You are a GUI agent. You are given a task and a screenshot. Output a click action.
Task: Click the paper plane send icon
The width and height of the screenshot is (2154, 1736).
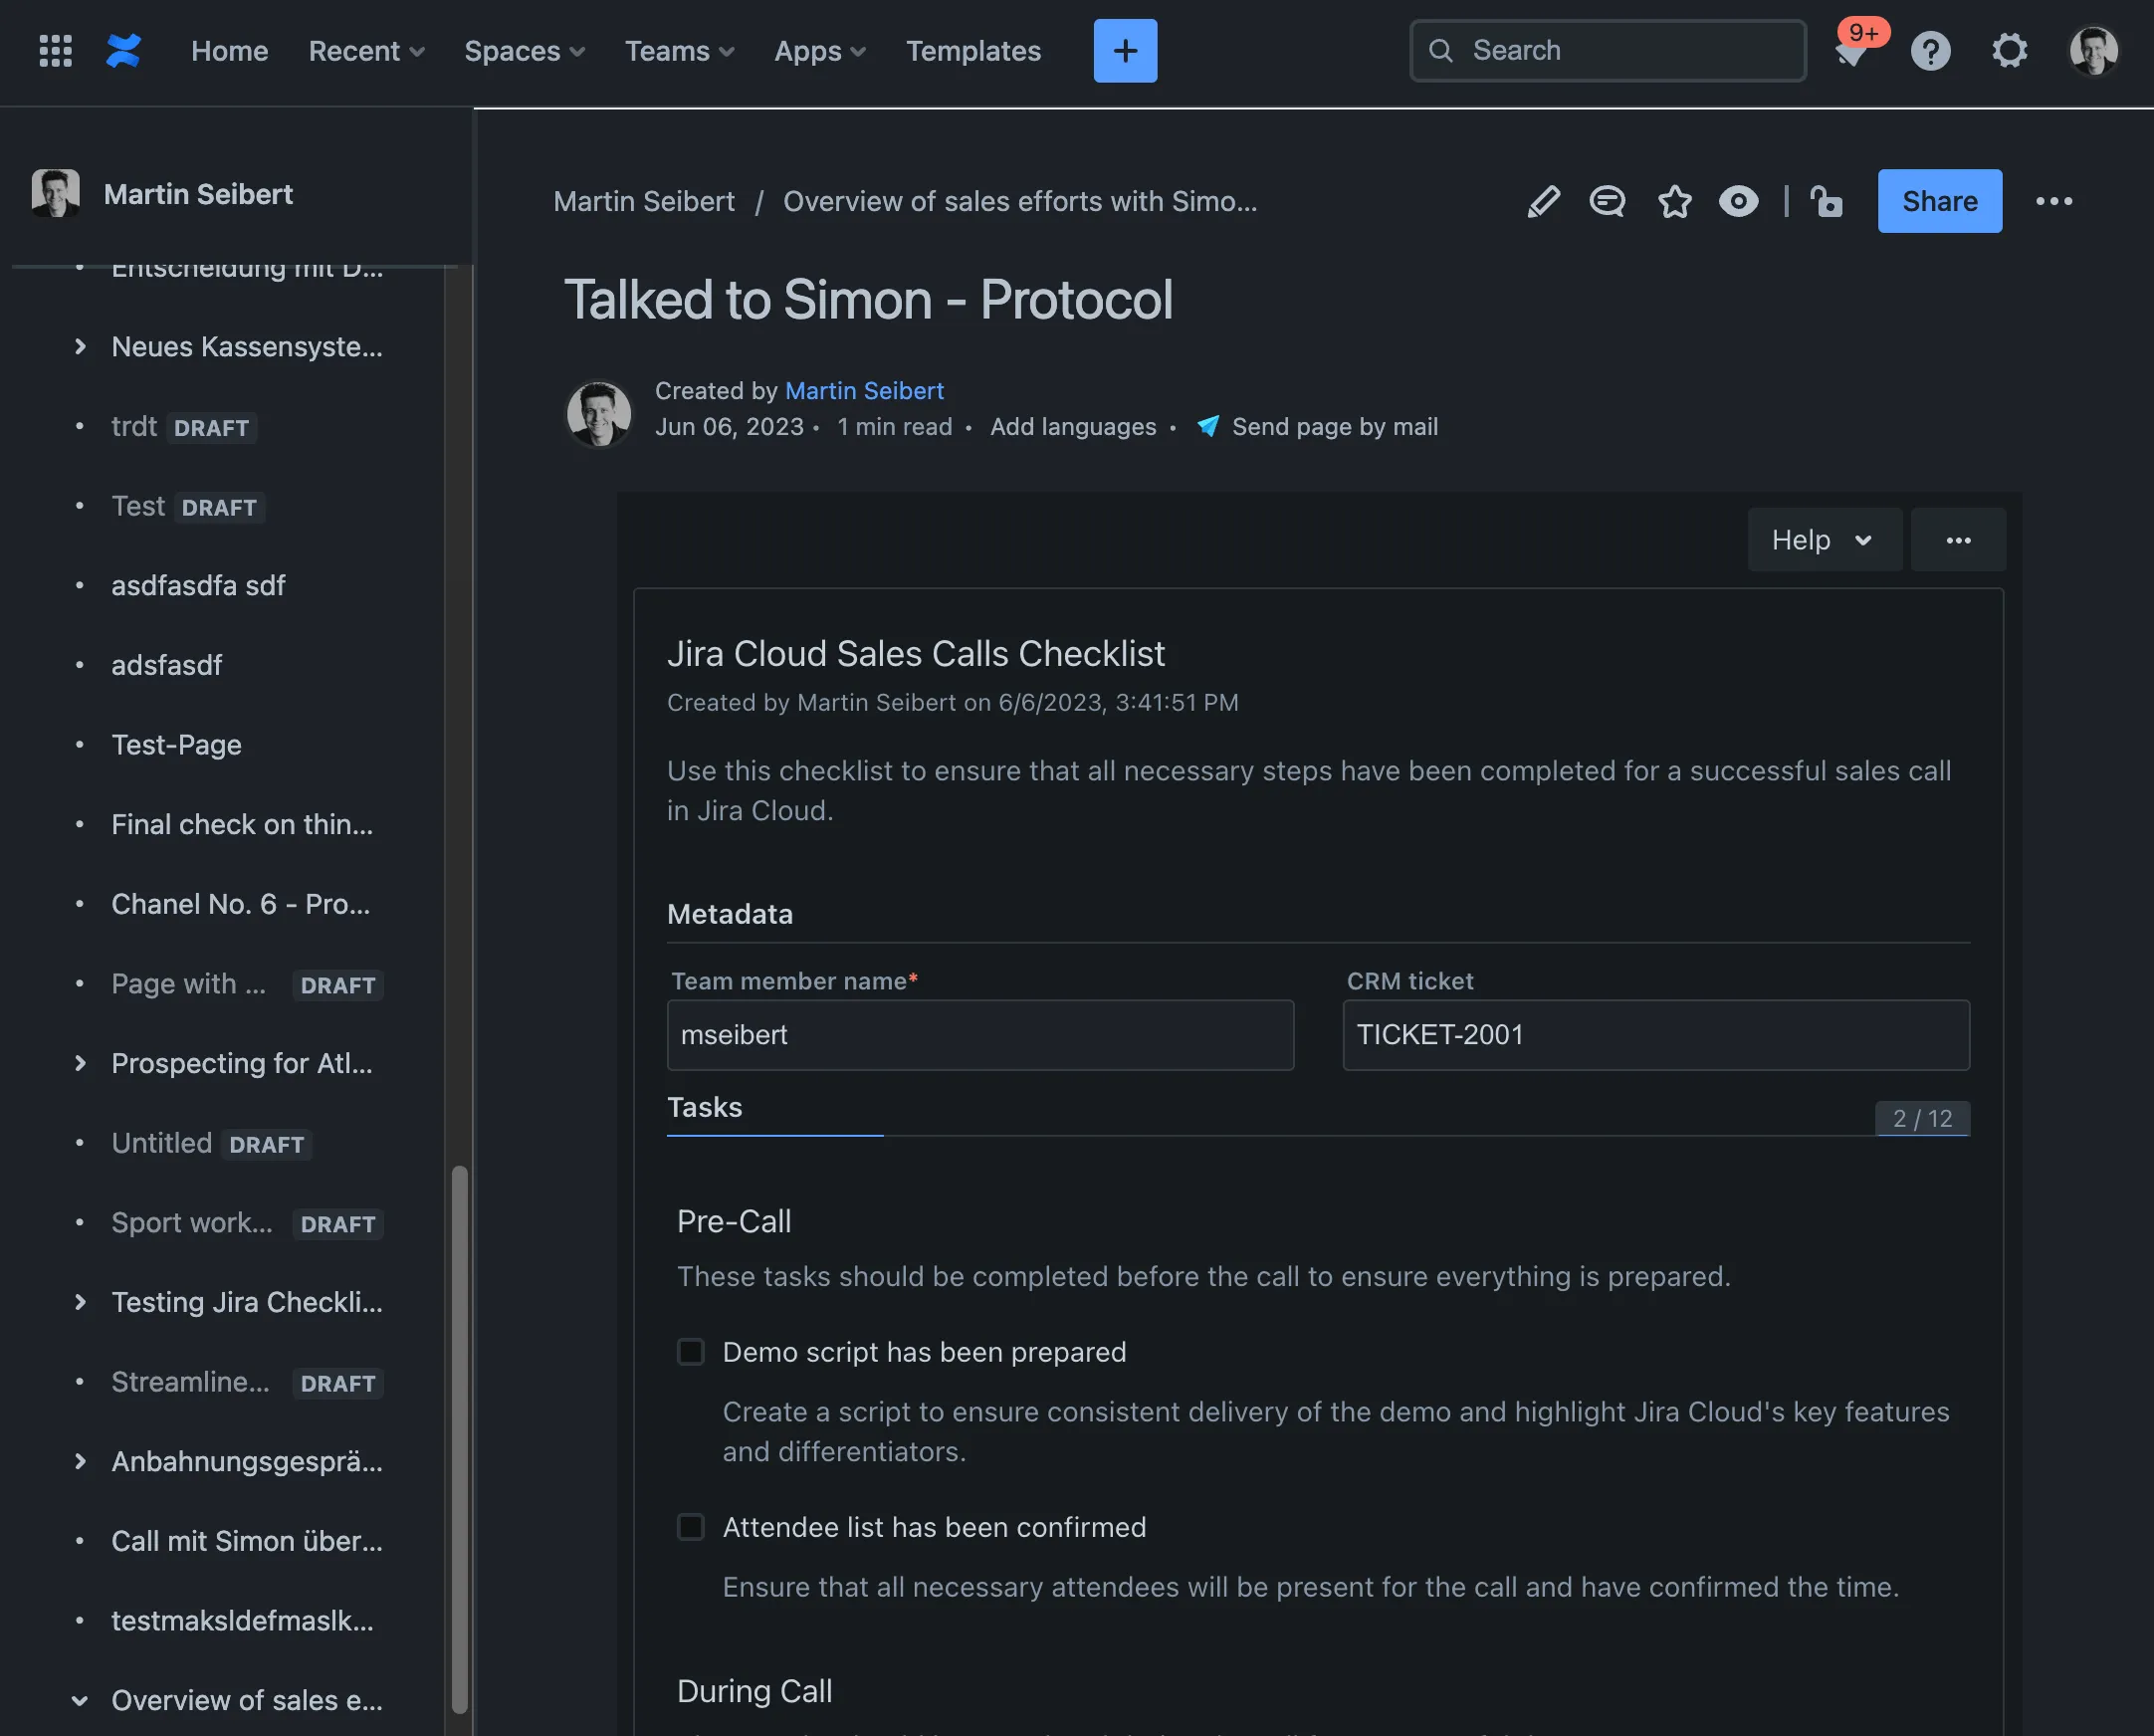(x=1208, y=426)
